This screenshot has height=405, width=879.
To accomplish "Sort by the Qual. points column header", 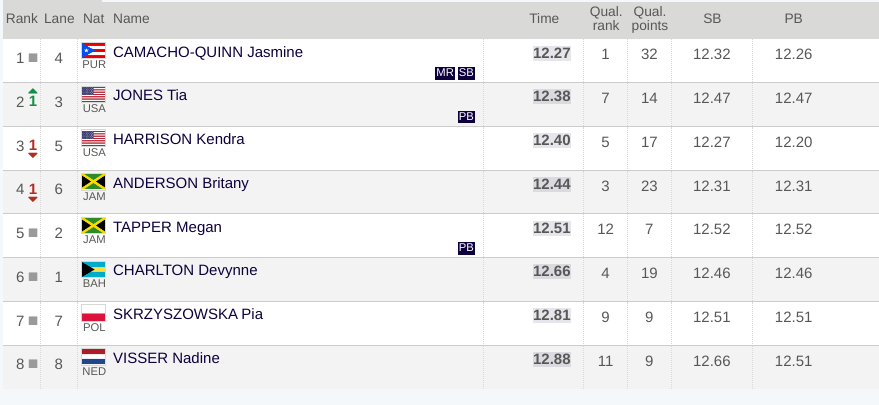I will (650, 19).
